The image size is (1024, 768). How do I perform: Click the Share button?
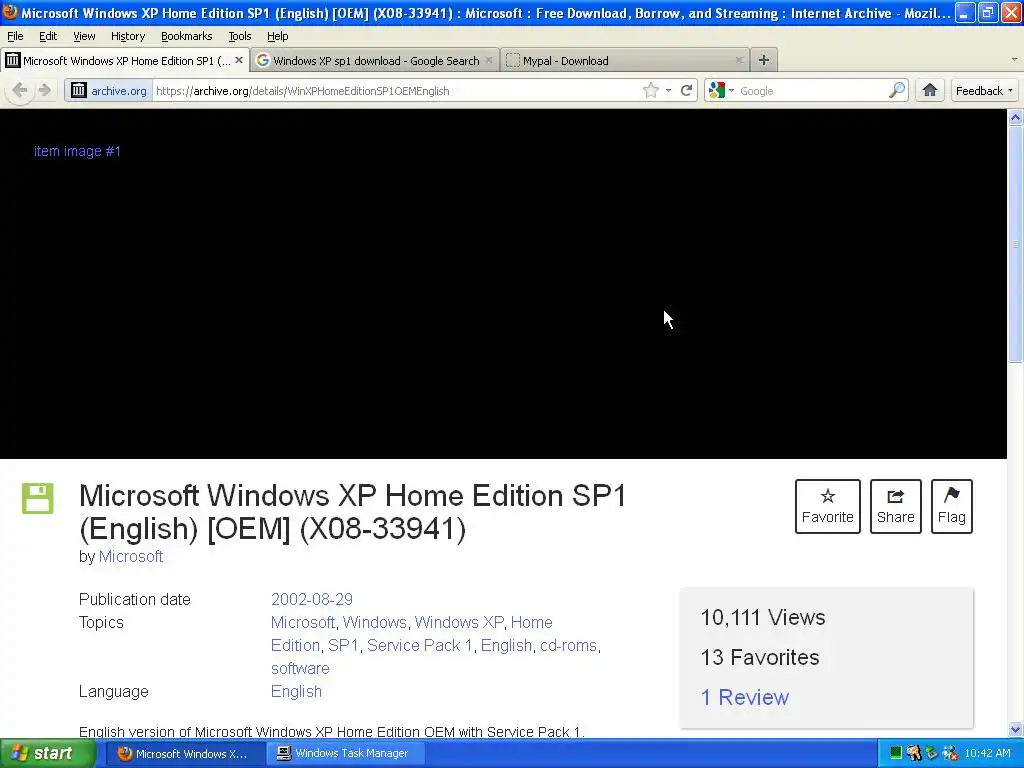895,506
